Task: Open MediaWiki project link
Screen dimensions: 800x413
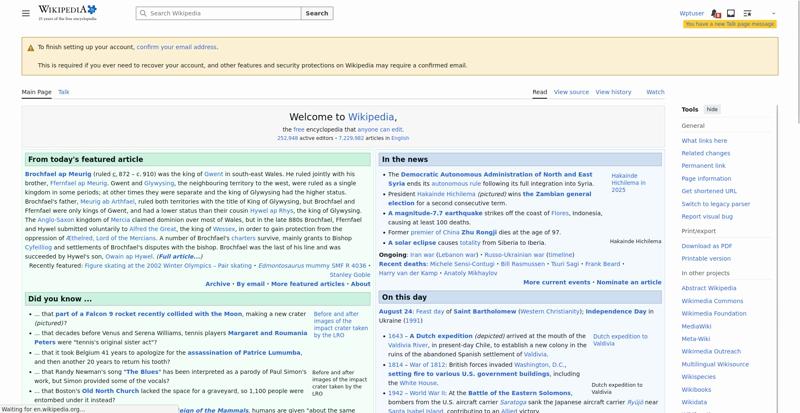Action: [696, 326]
